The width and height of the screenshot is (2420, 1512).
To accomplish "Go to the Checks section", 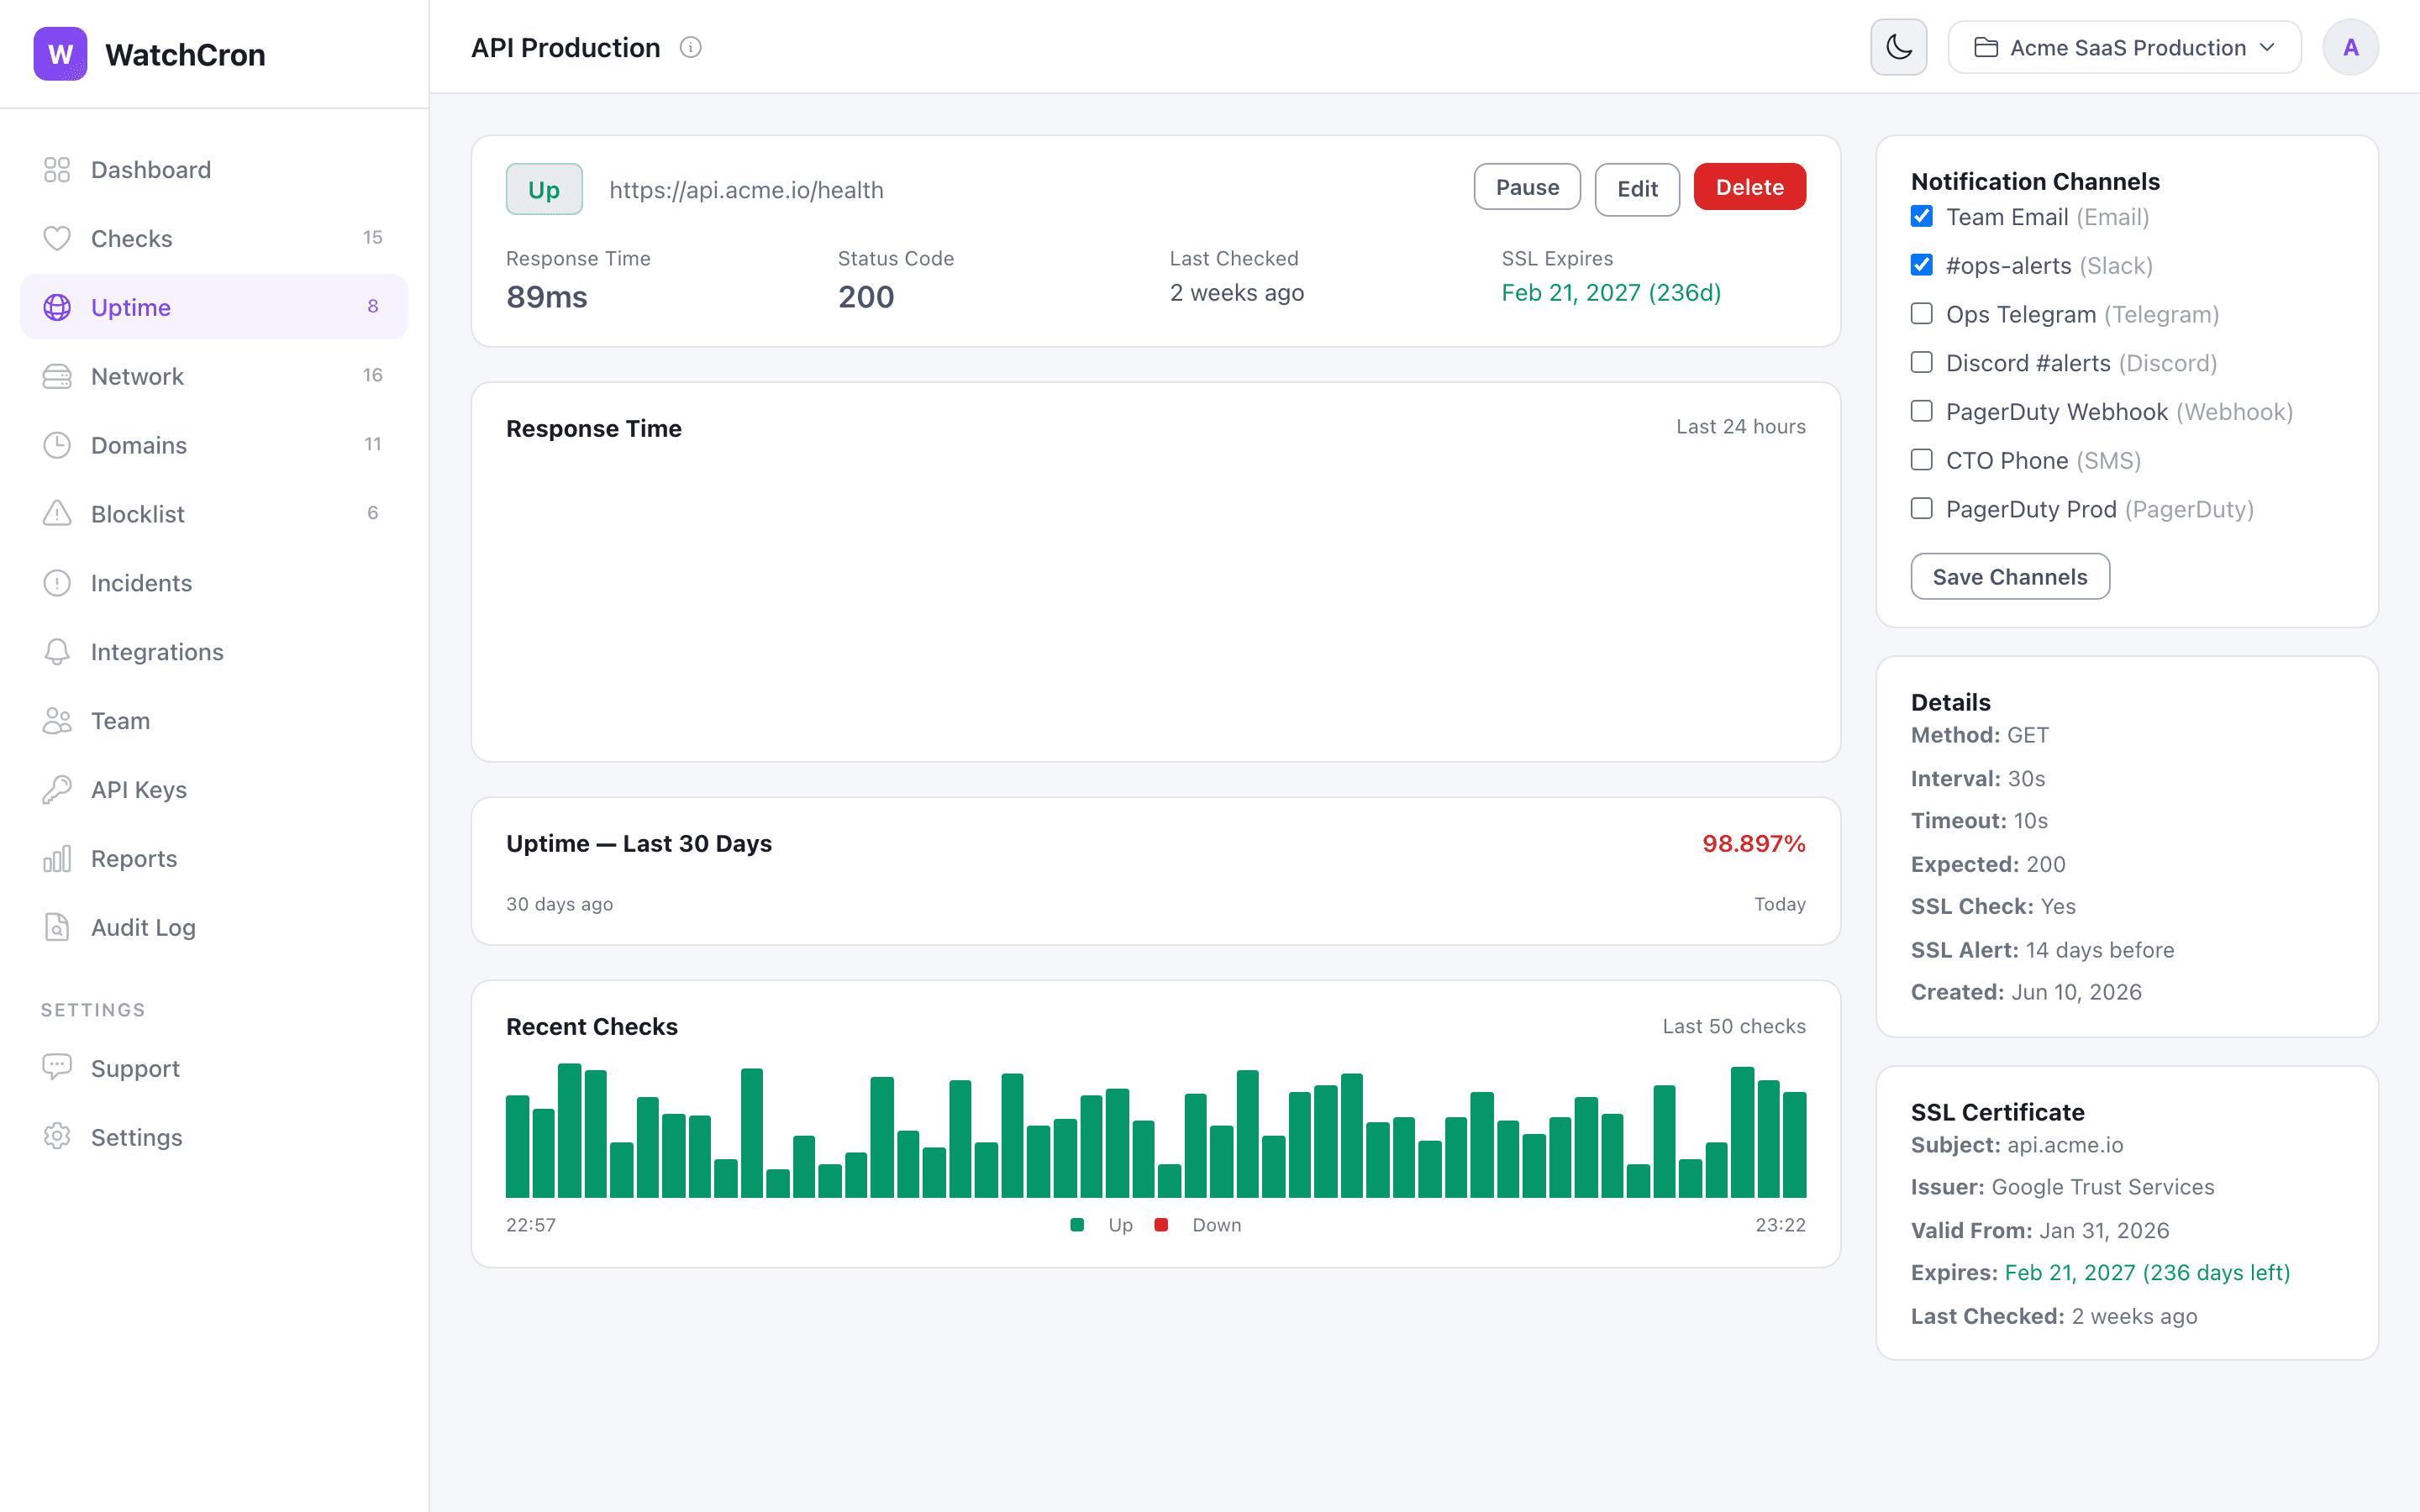I will pyautogui.click(x=214, y=238).
